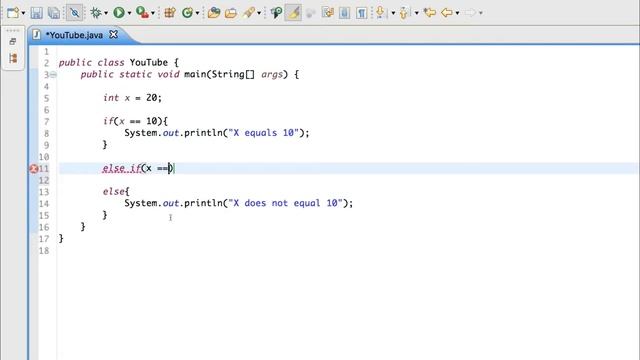
Task: Collapse the main method fold marker
Action: (53, 75)
